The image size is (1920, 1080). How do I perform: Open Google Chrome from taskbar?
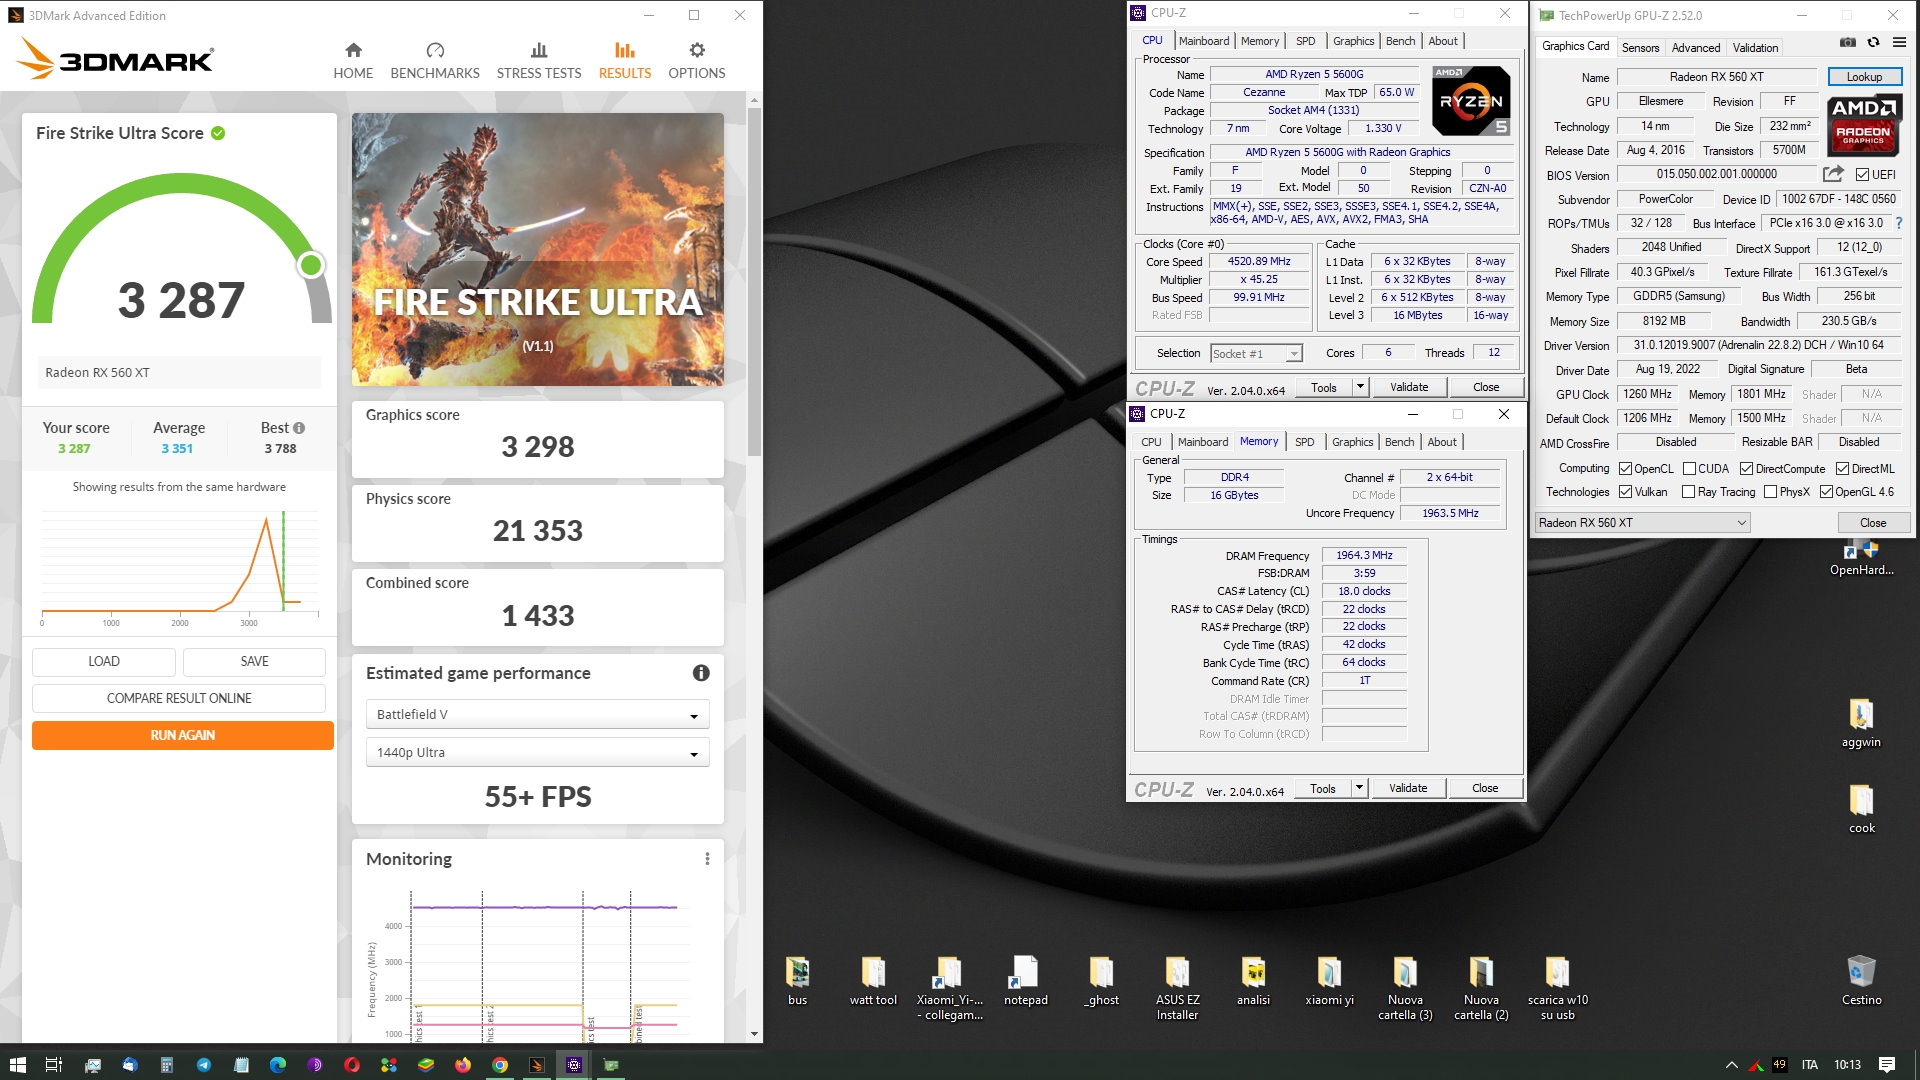pyautogui.click(x=500, y=1065)
